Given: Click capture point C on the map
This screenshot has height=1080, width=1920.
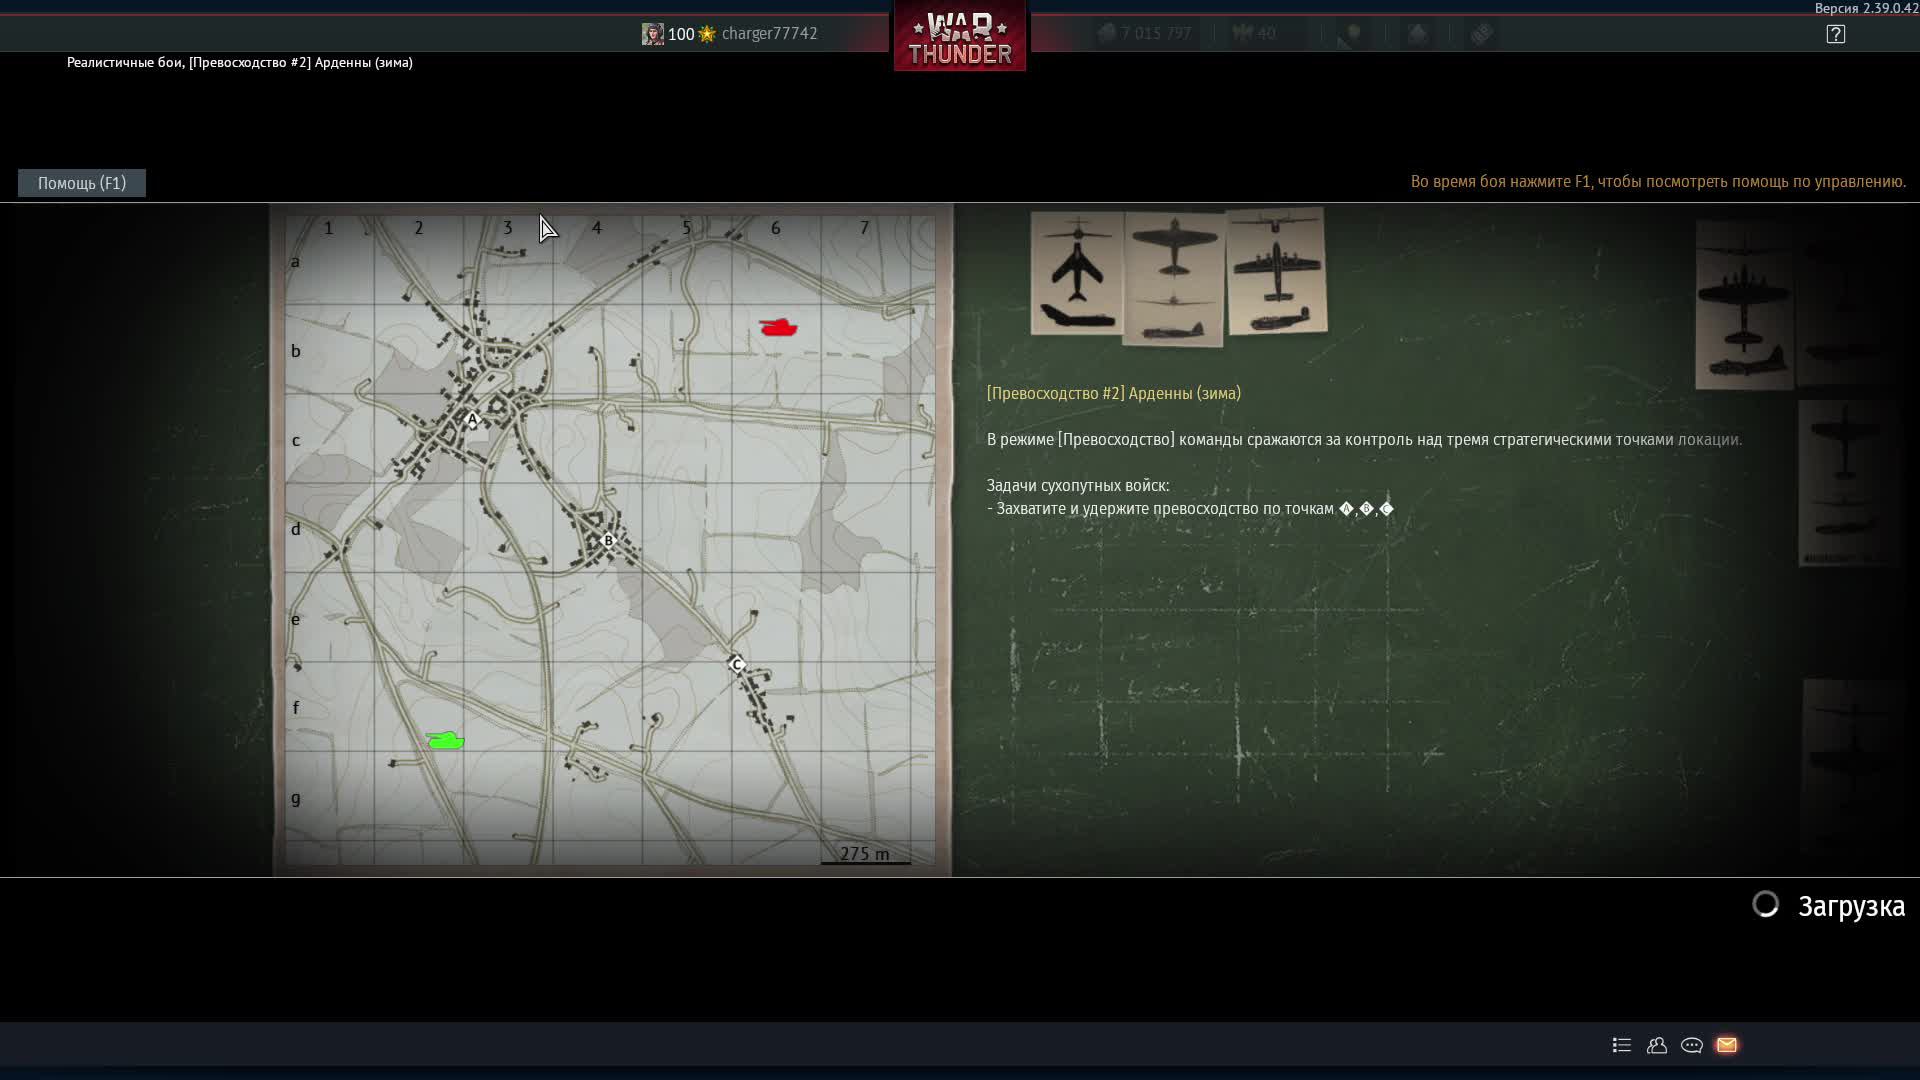Looking at the screenshot, I should click(737, 665).
